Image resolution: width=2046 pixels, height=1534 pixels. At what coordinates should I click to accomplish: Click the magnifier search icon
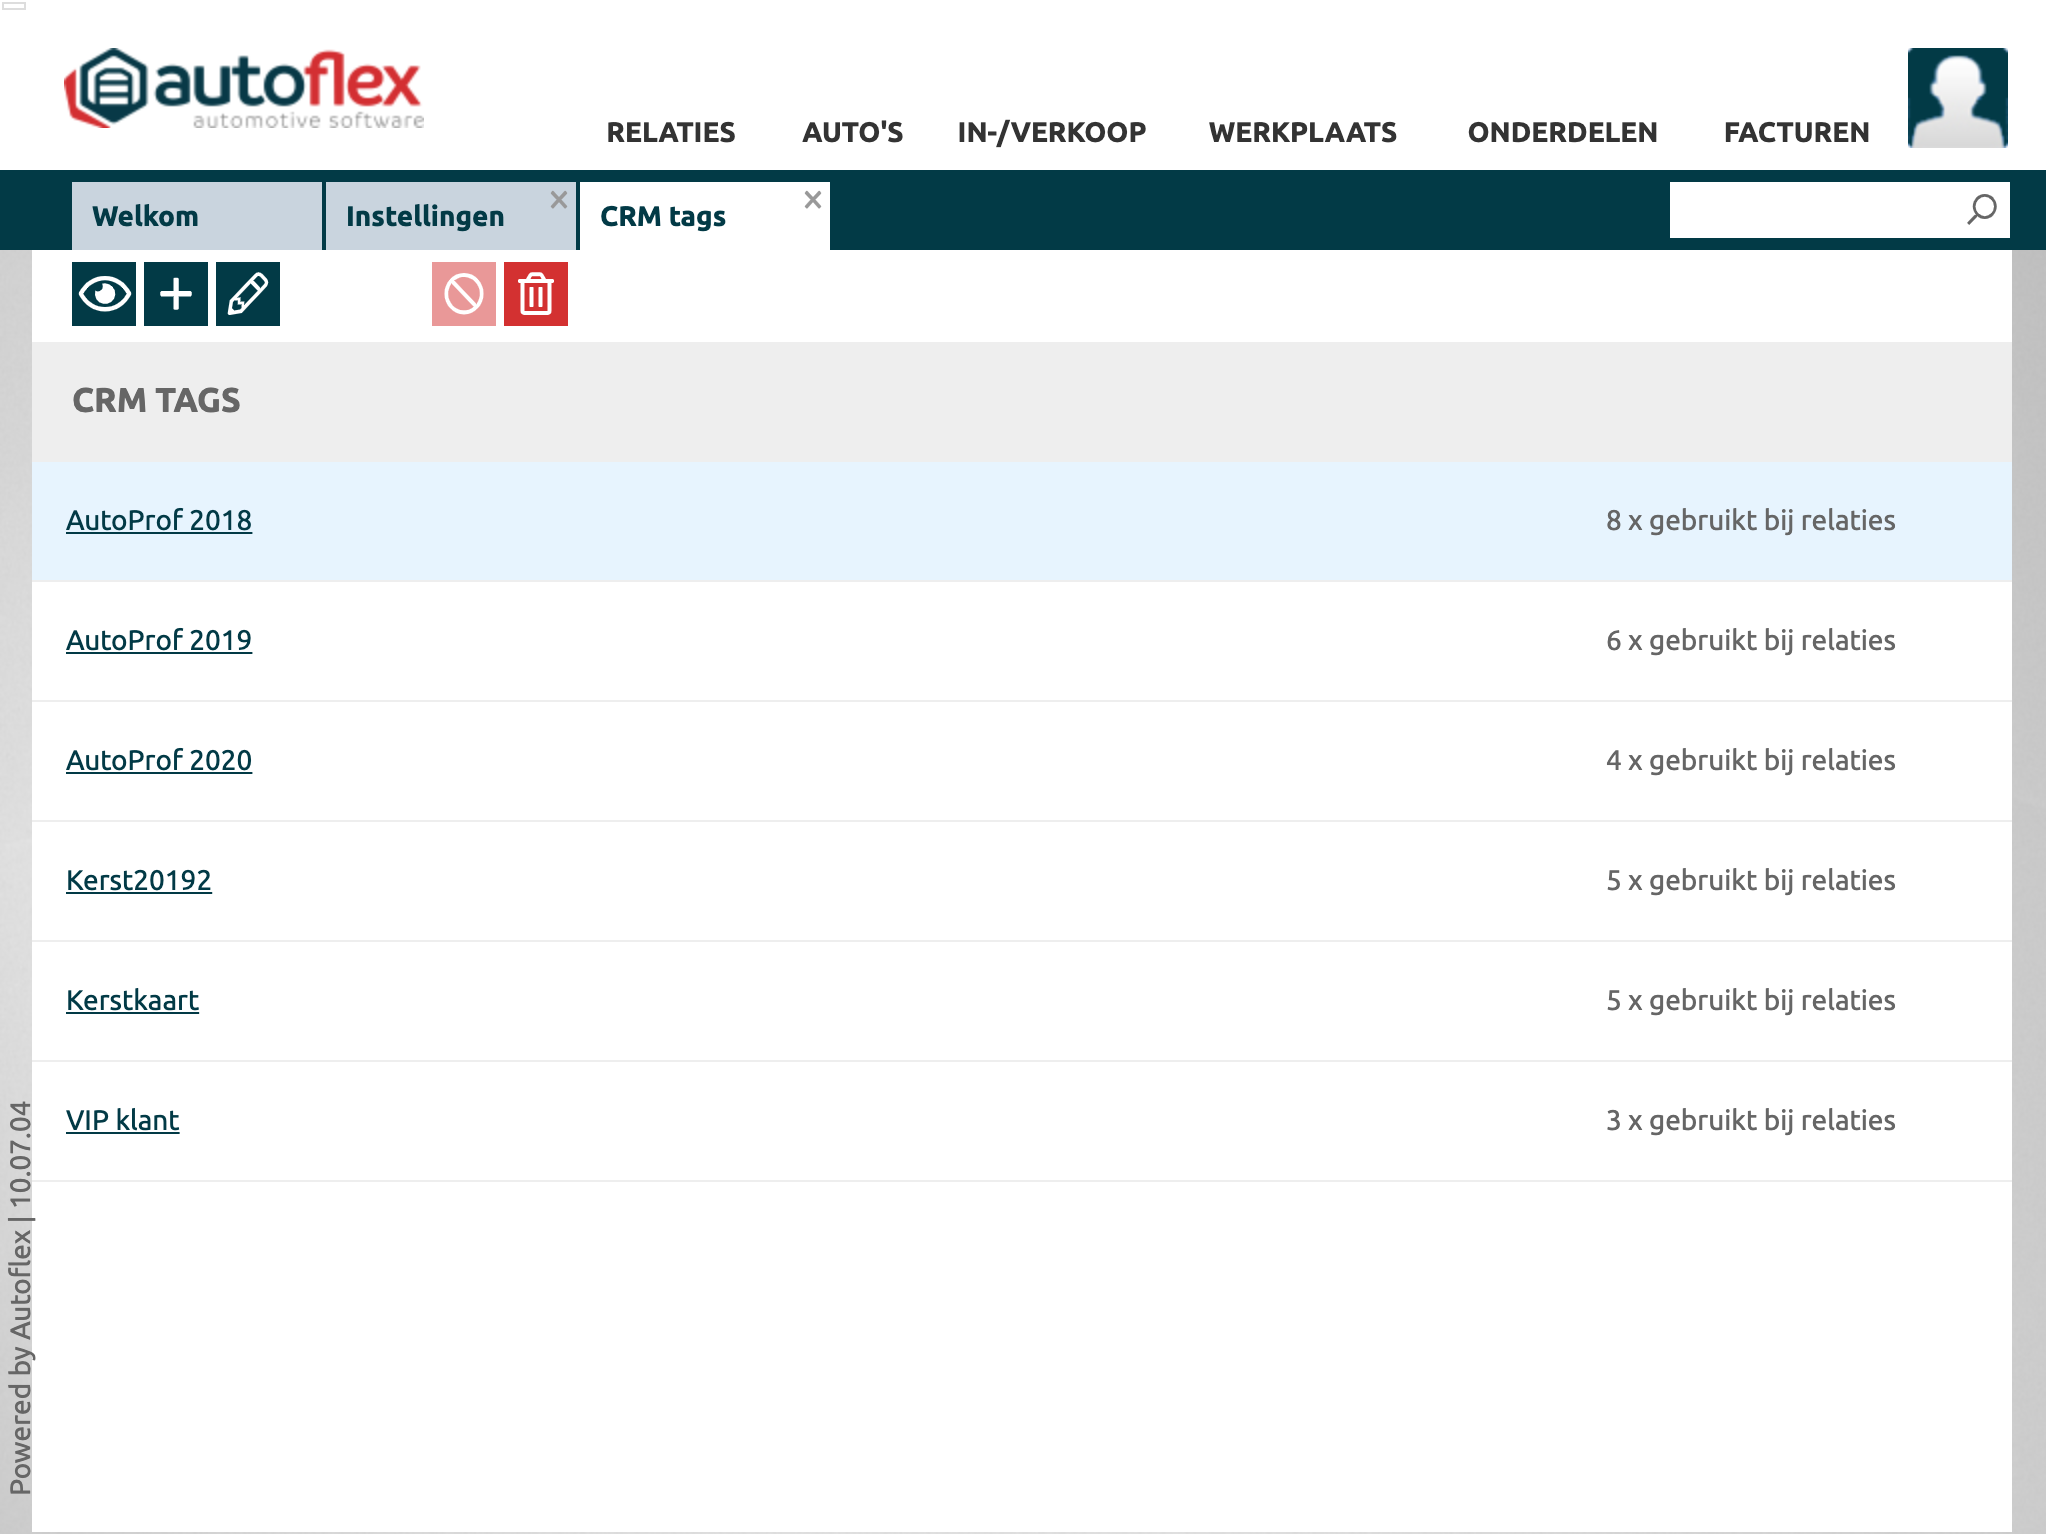point(1981,210)
